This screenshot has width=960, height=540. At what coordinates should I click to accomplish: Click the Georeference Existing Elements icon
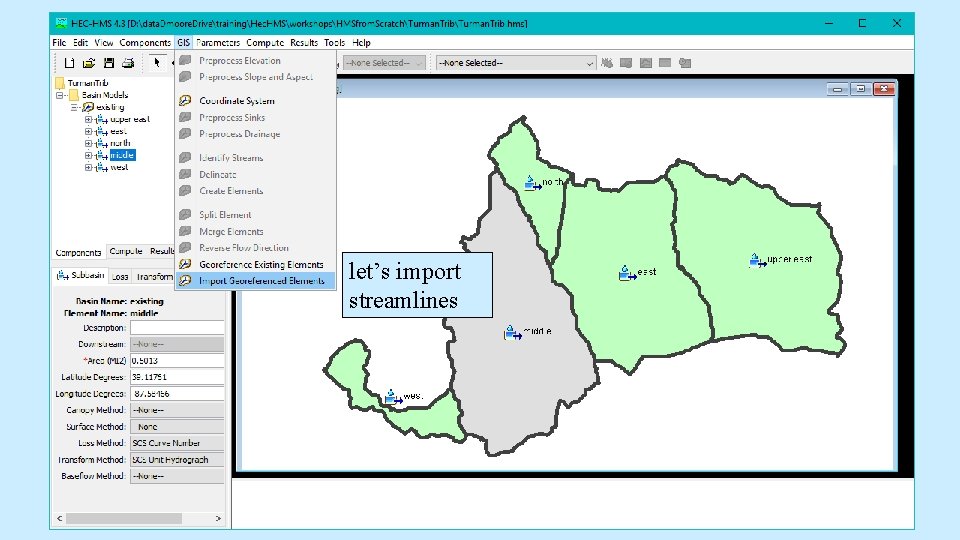tap(185, 264)
